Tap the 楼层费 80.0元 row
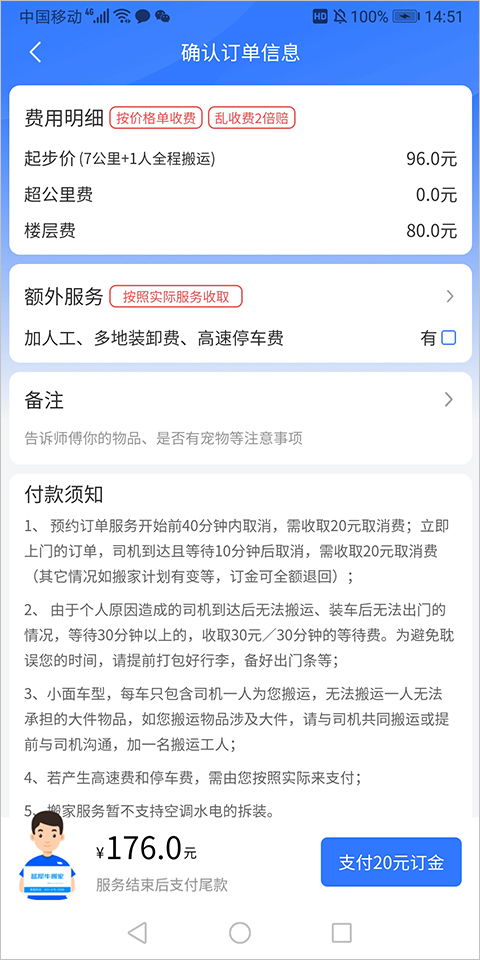 click(x=240, y=231)
